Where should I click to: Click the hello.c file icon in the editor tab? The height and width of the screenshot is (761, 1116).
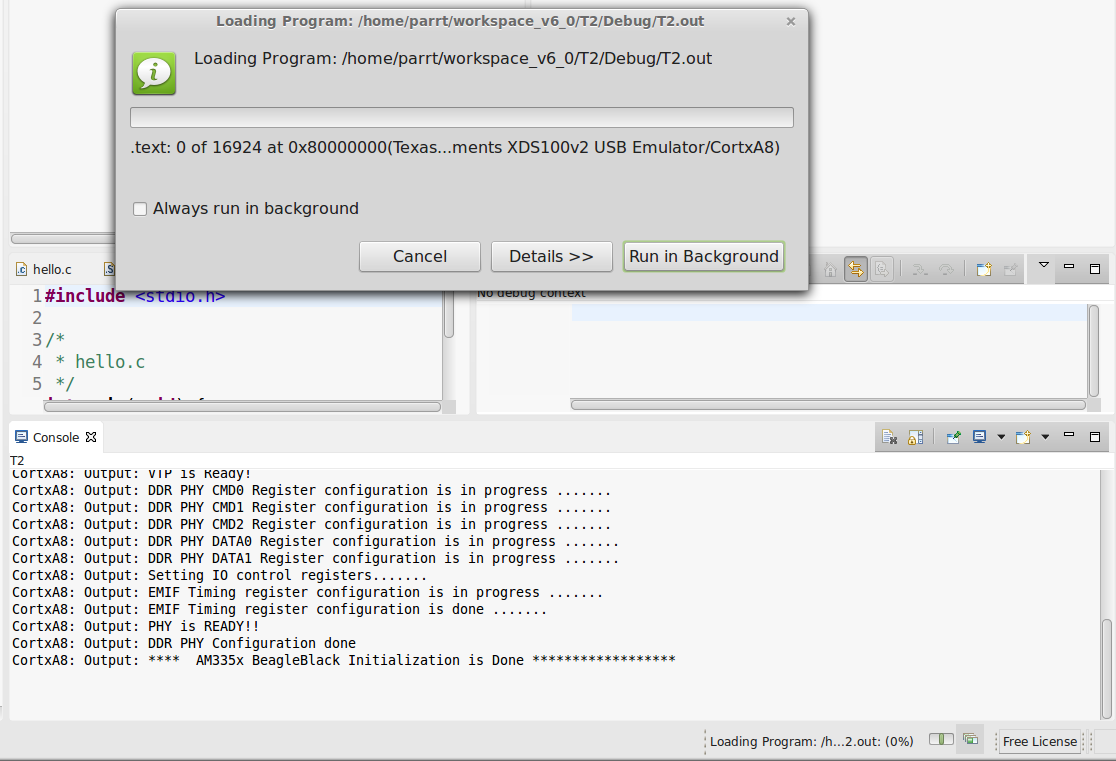click(22, 270)
